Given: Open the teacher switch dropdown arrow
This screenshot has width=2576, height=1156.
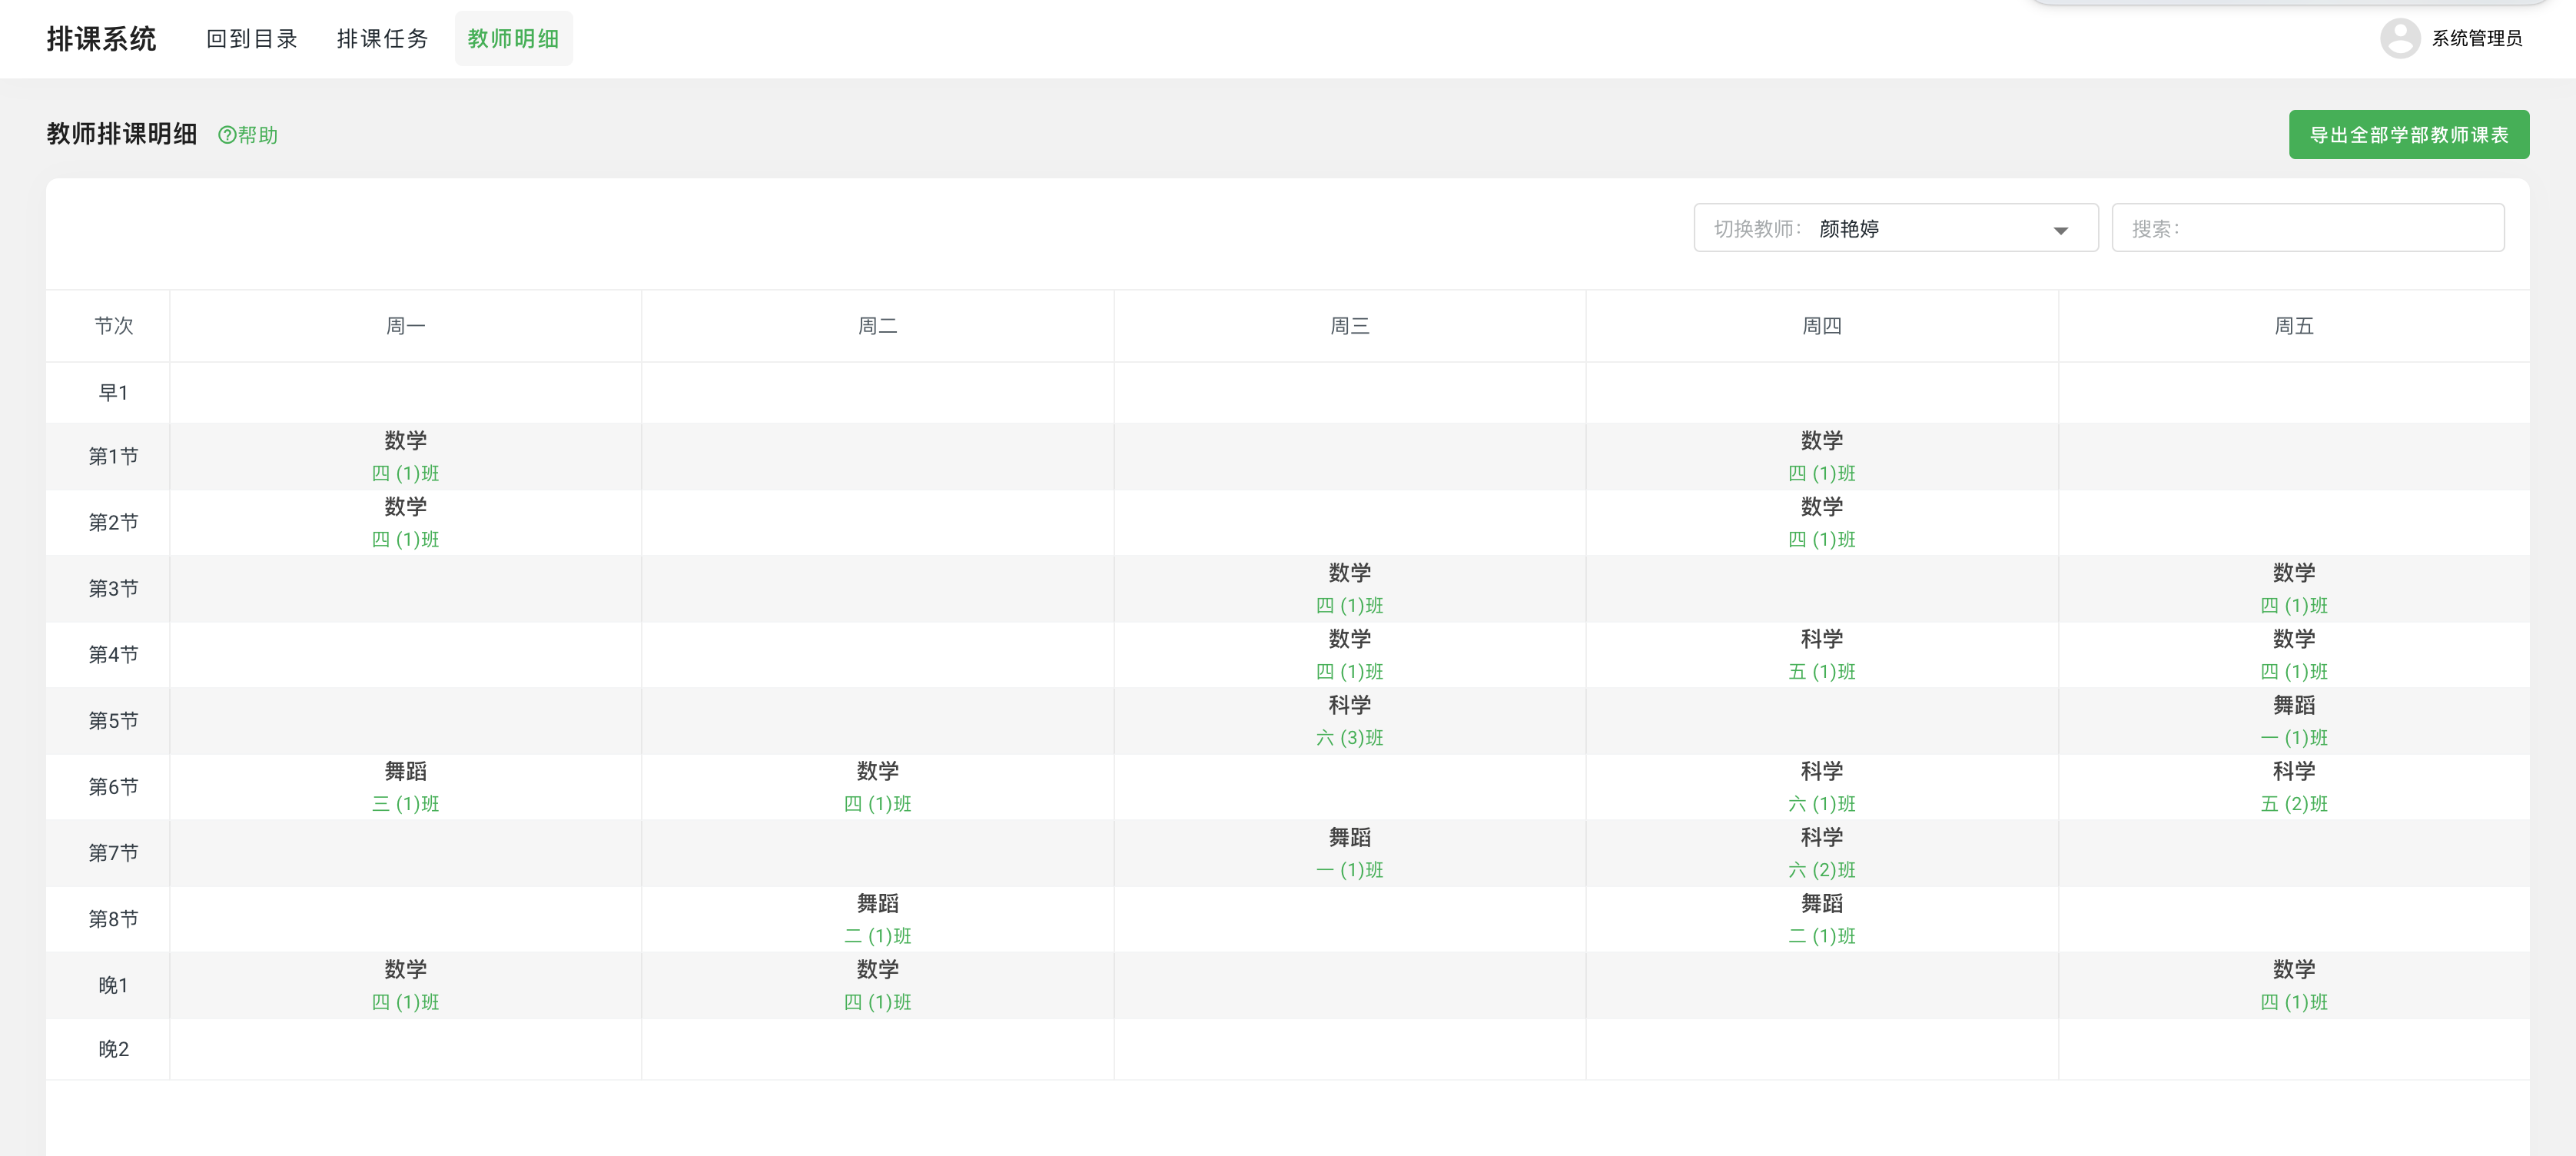Looking at the screenshot, I should (2060, 230).
